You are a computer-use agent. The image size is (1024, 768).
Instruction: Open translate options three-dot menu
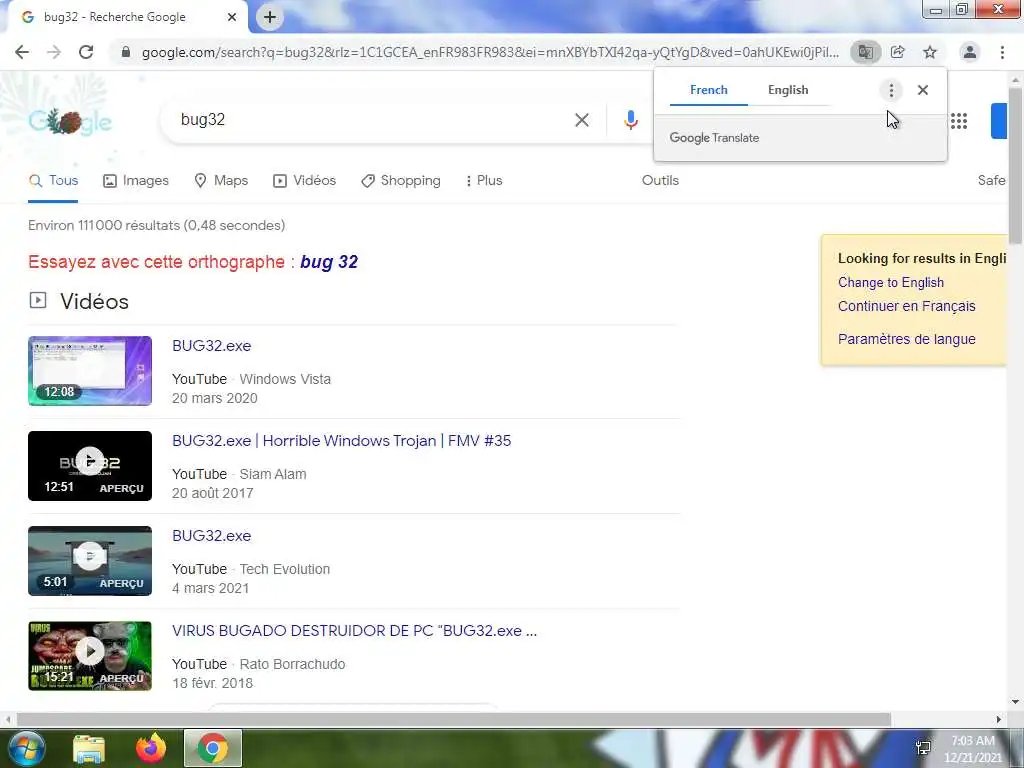pos(891,90)
